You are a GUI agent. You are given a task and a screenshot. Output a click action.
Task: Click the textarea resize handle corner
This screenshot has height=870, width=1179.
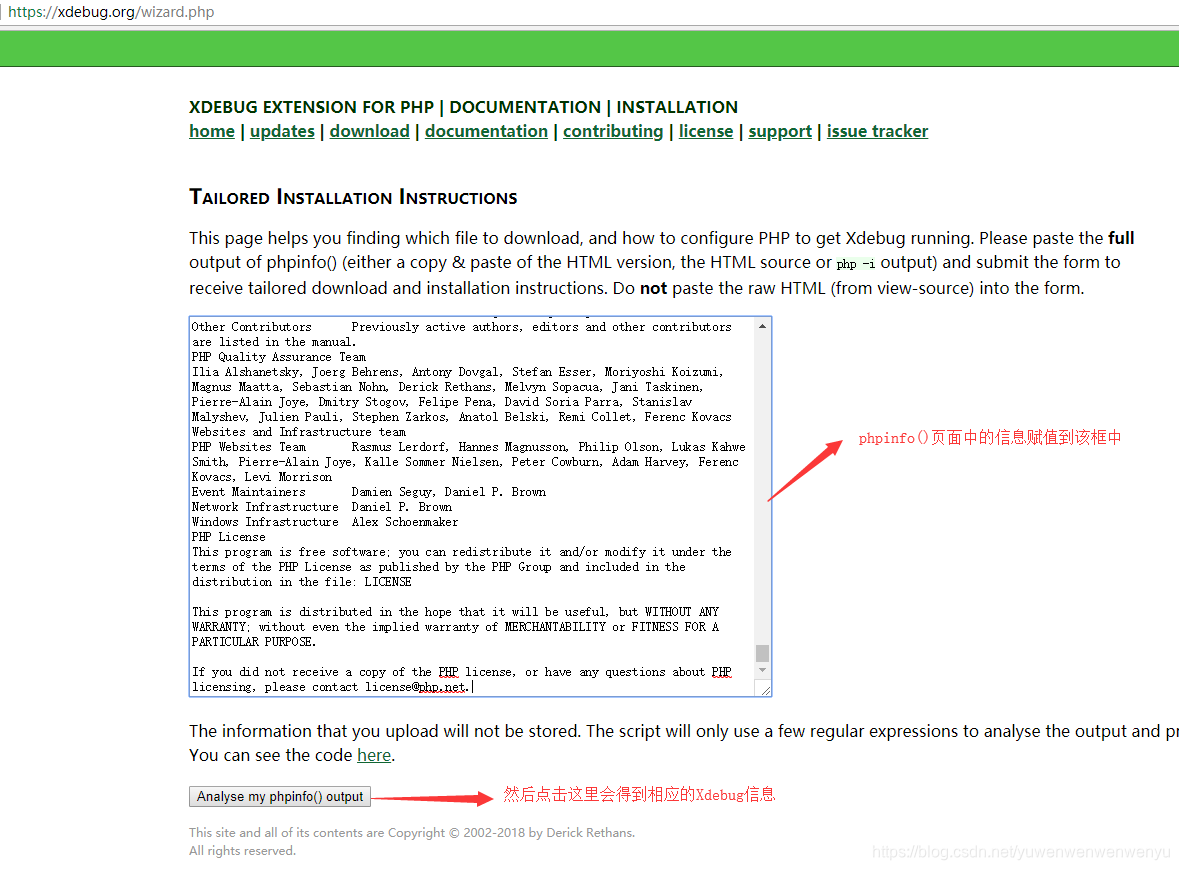click(x=765, y=690)
